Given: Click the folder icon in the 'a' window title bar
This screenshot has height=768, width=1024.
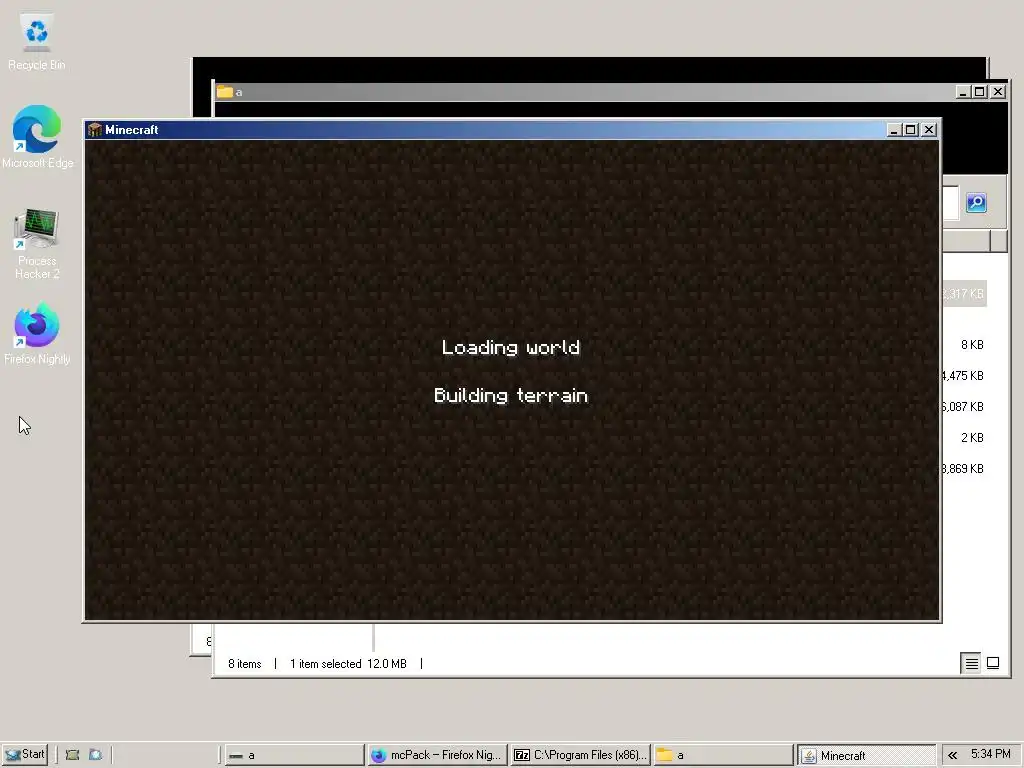Looking at the screenshot, I should point(225,91).
